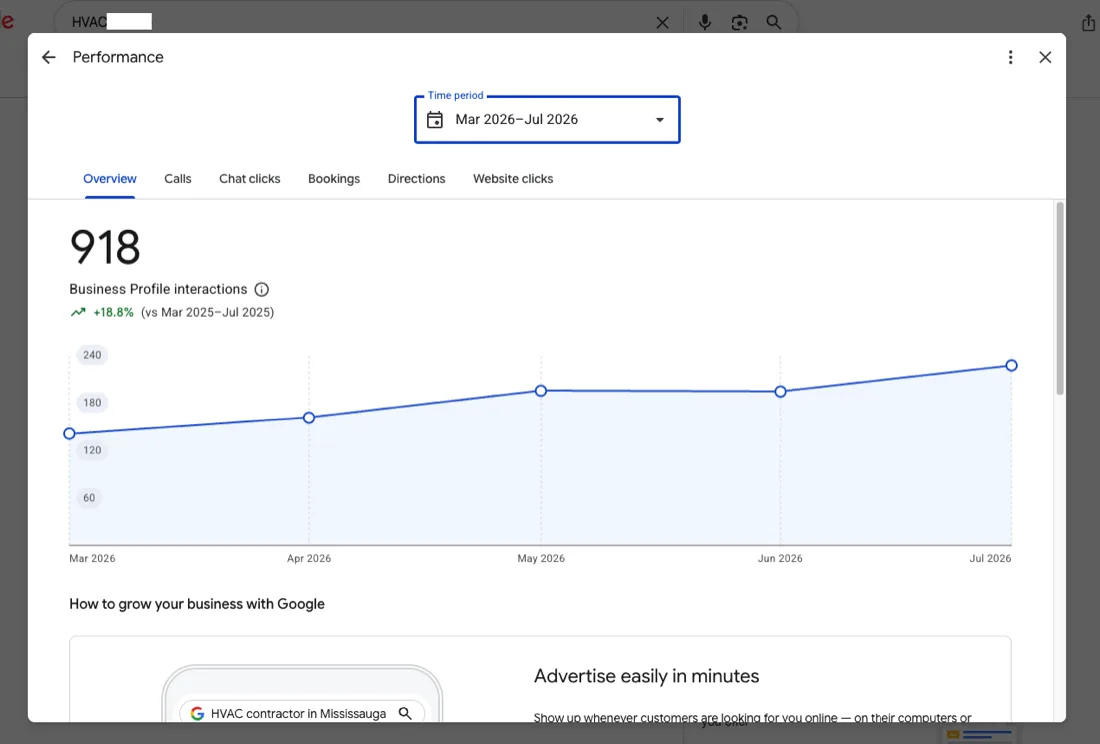Click the +18.8% change value

(x=113, y=313)
